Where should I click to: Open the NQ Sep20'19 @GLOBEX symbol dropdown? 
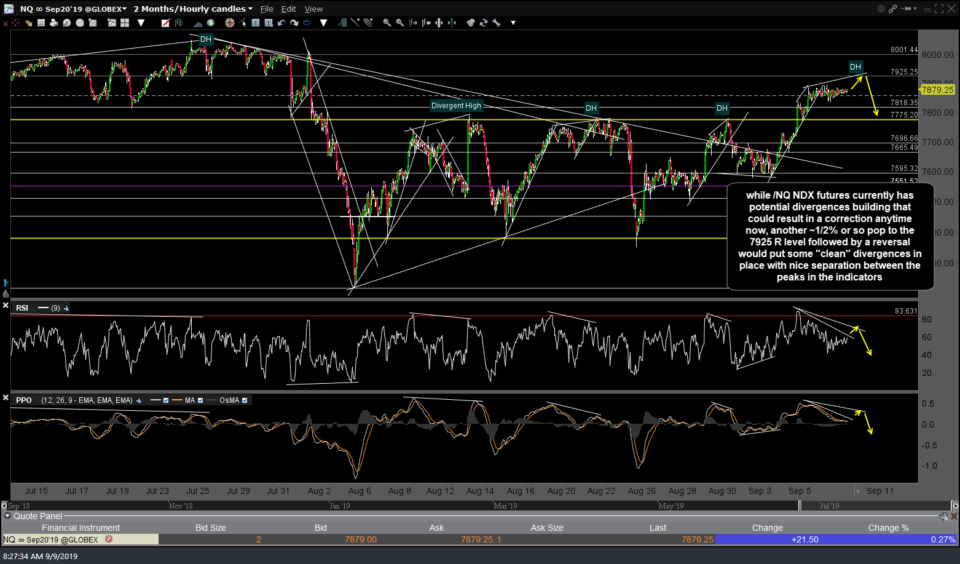(124, 9)
